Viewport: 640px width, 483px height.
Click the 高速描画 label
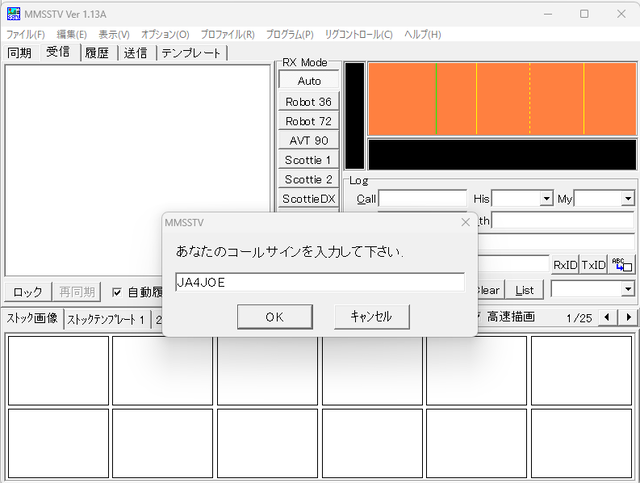click(x=511, y=317)
